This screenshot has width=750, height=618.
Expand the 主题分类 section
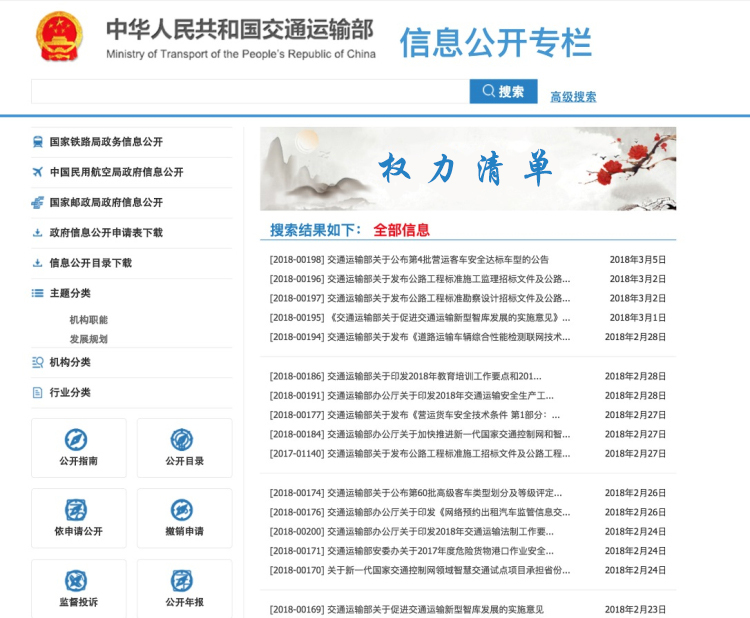[x=70, y=293]
